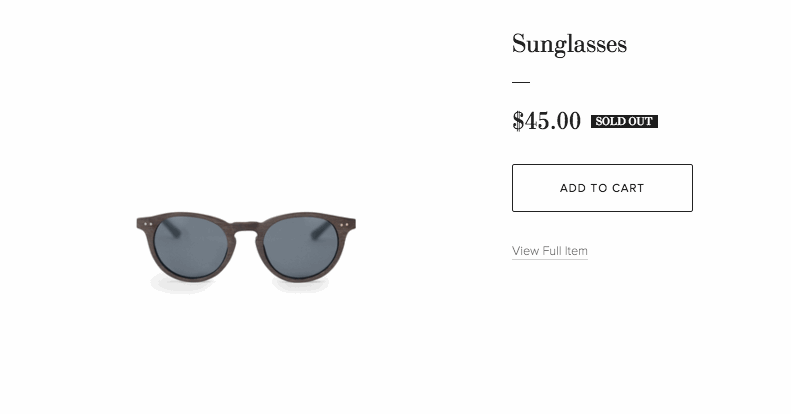This screenshot has height=414, width=791.
Task: Click the nose bridge of the sunglasses
Action: click(x=245, y=224)
